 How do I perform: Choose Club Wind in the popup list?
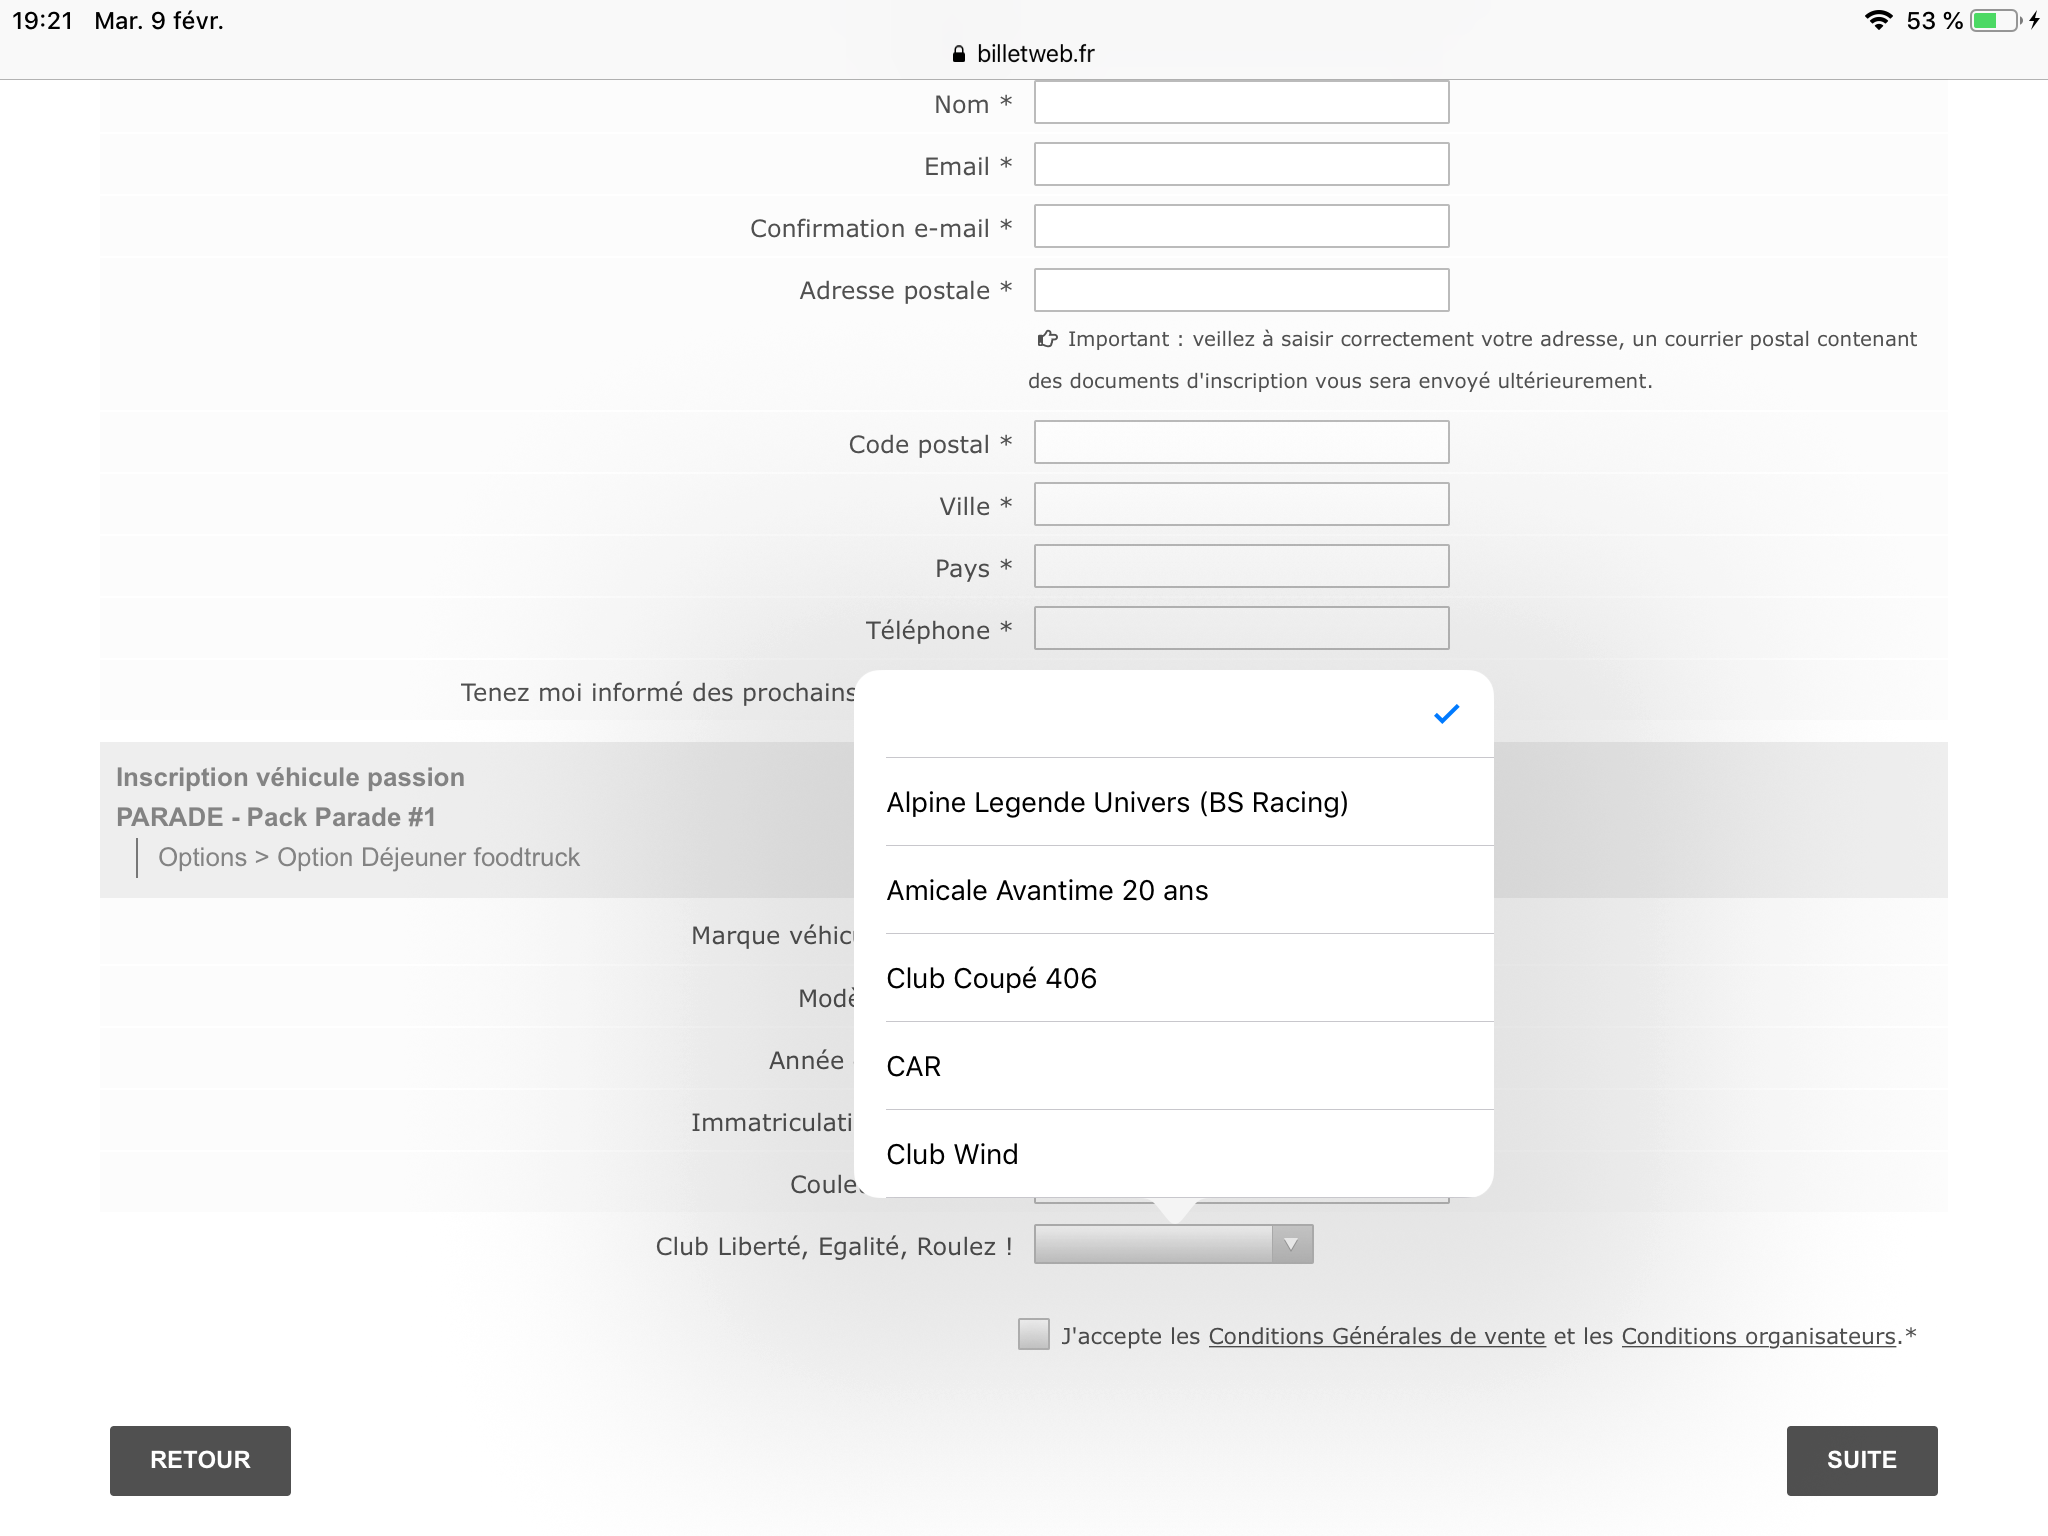tap(952, 1154)
